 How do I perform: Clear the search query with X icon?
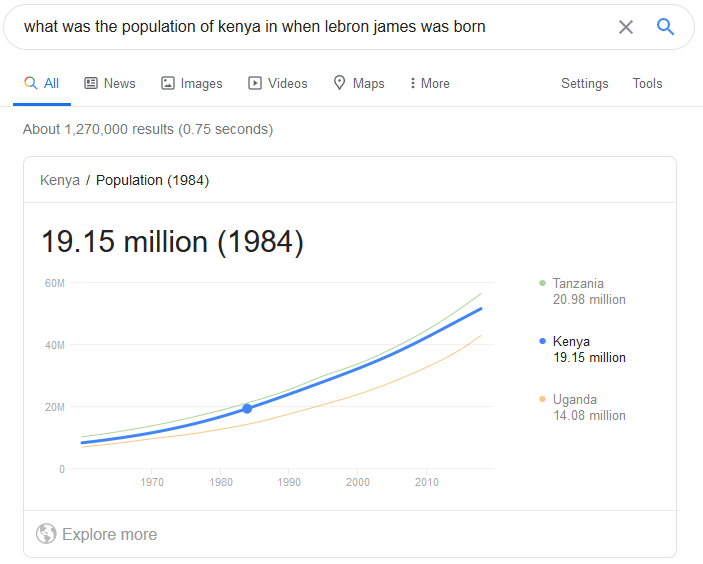pos(625,27)
